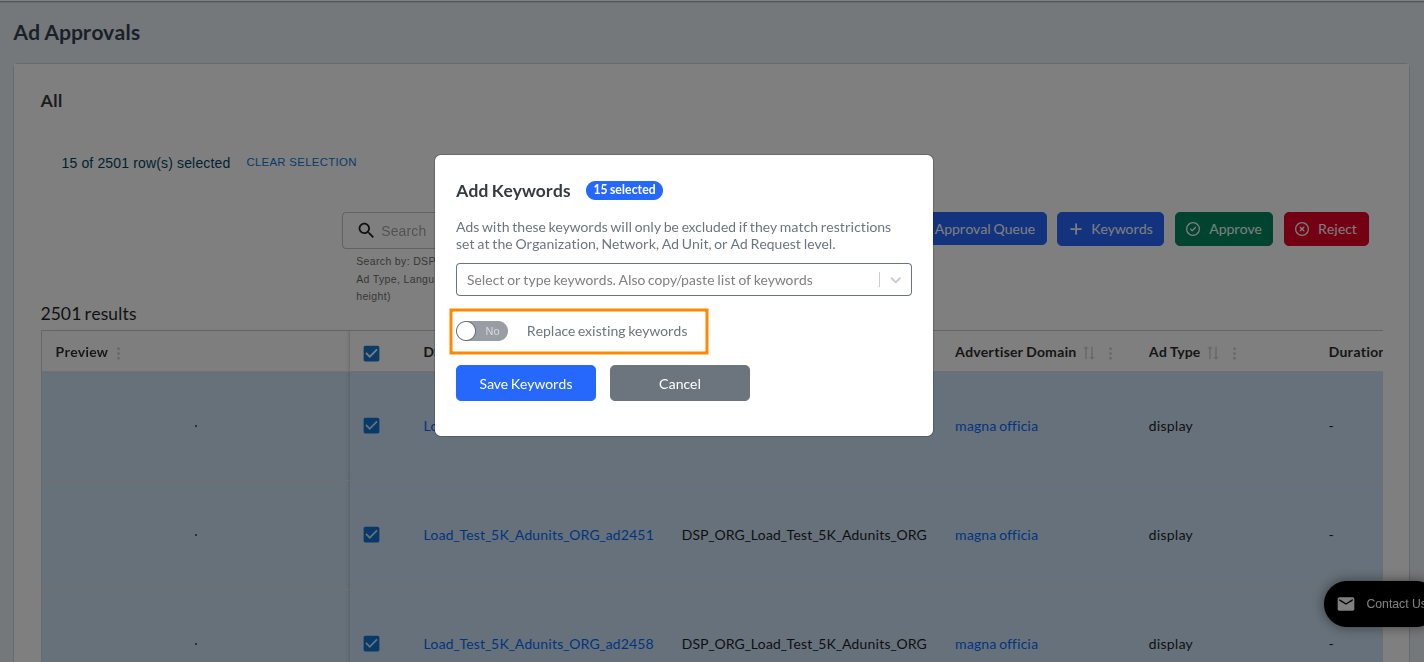Open Advertiser Domain column options menu
This screenshot has width=1424, height=662.
pos(1111,353)
